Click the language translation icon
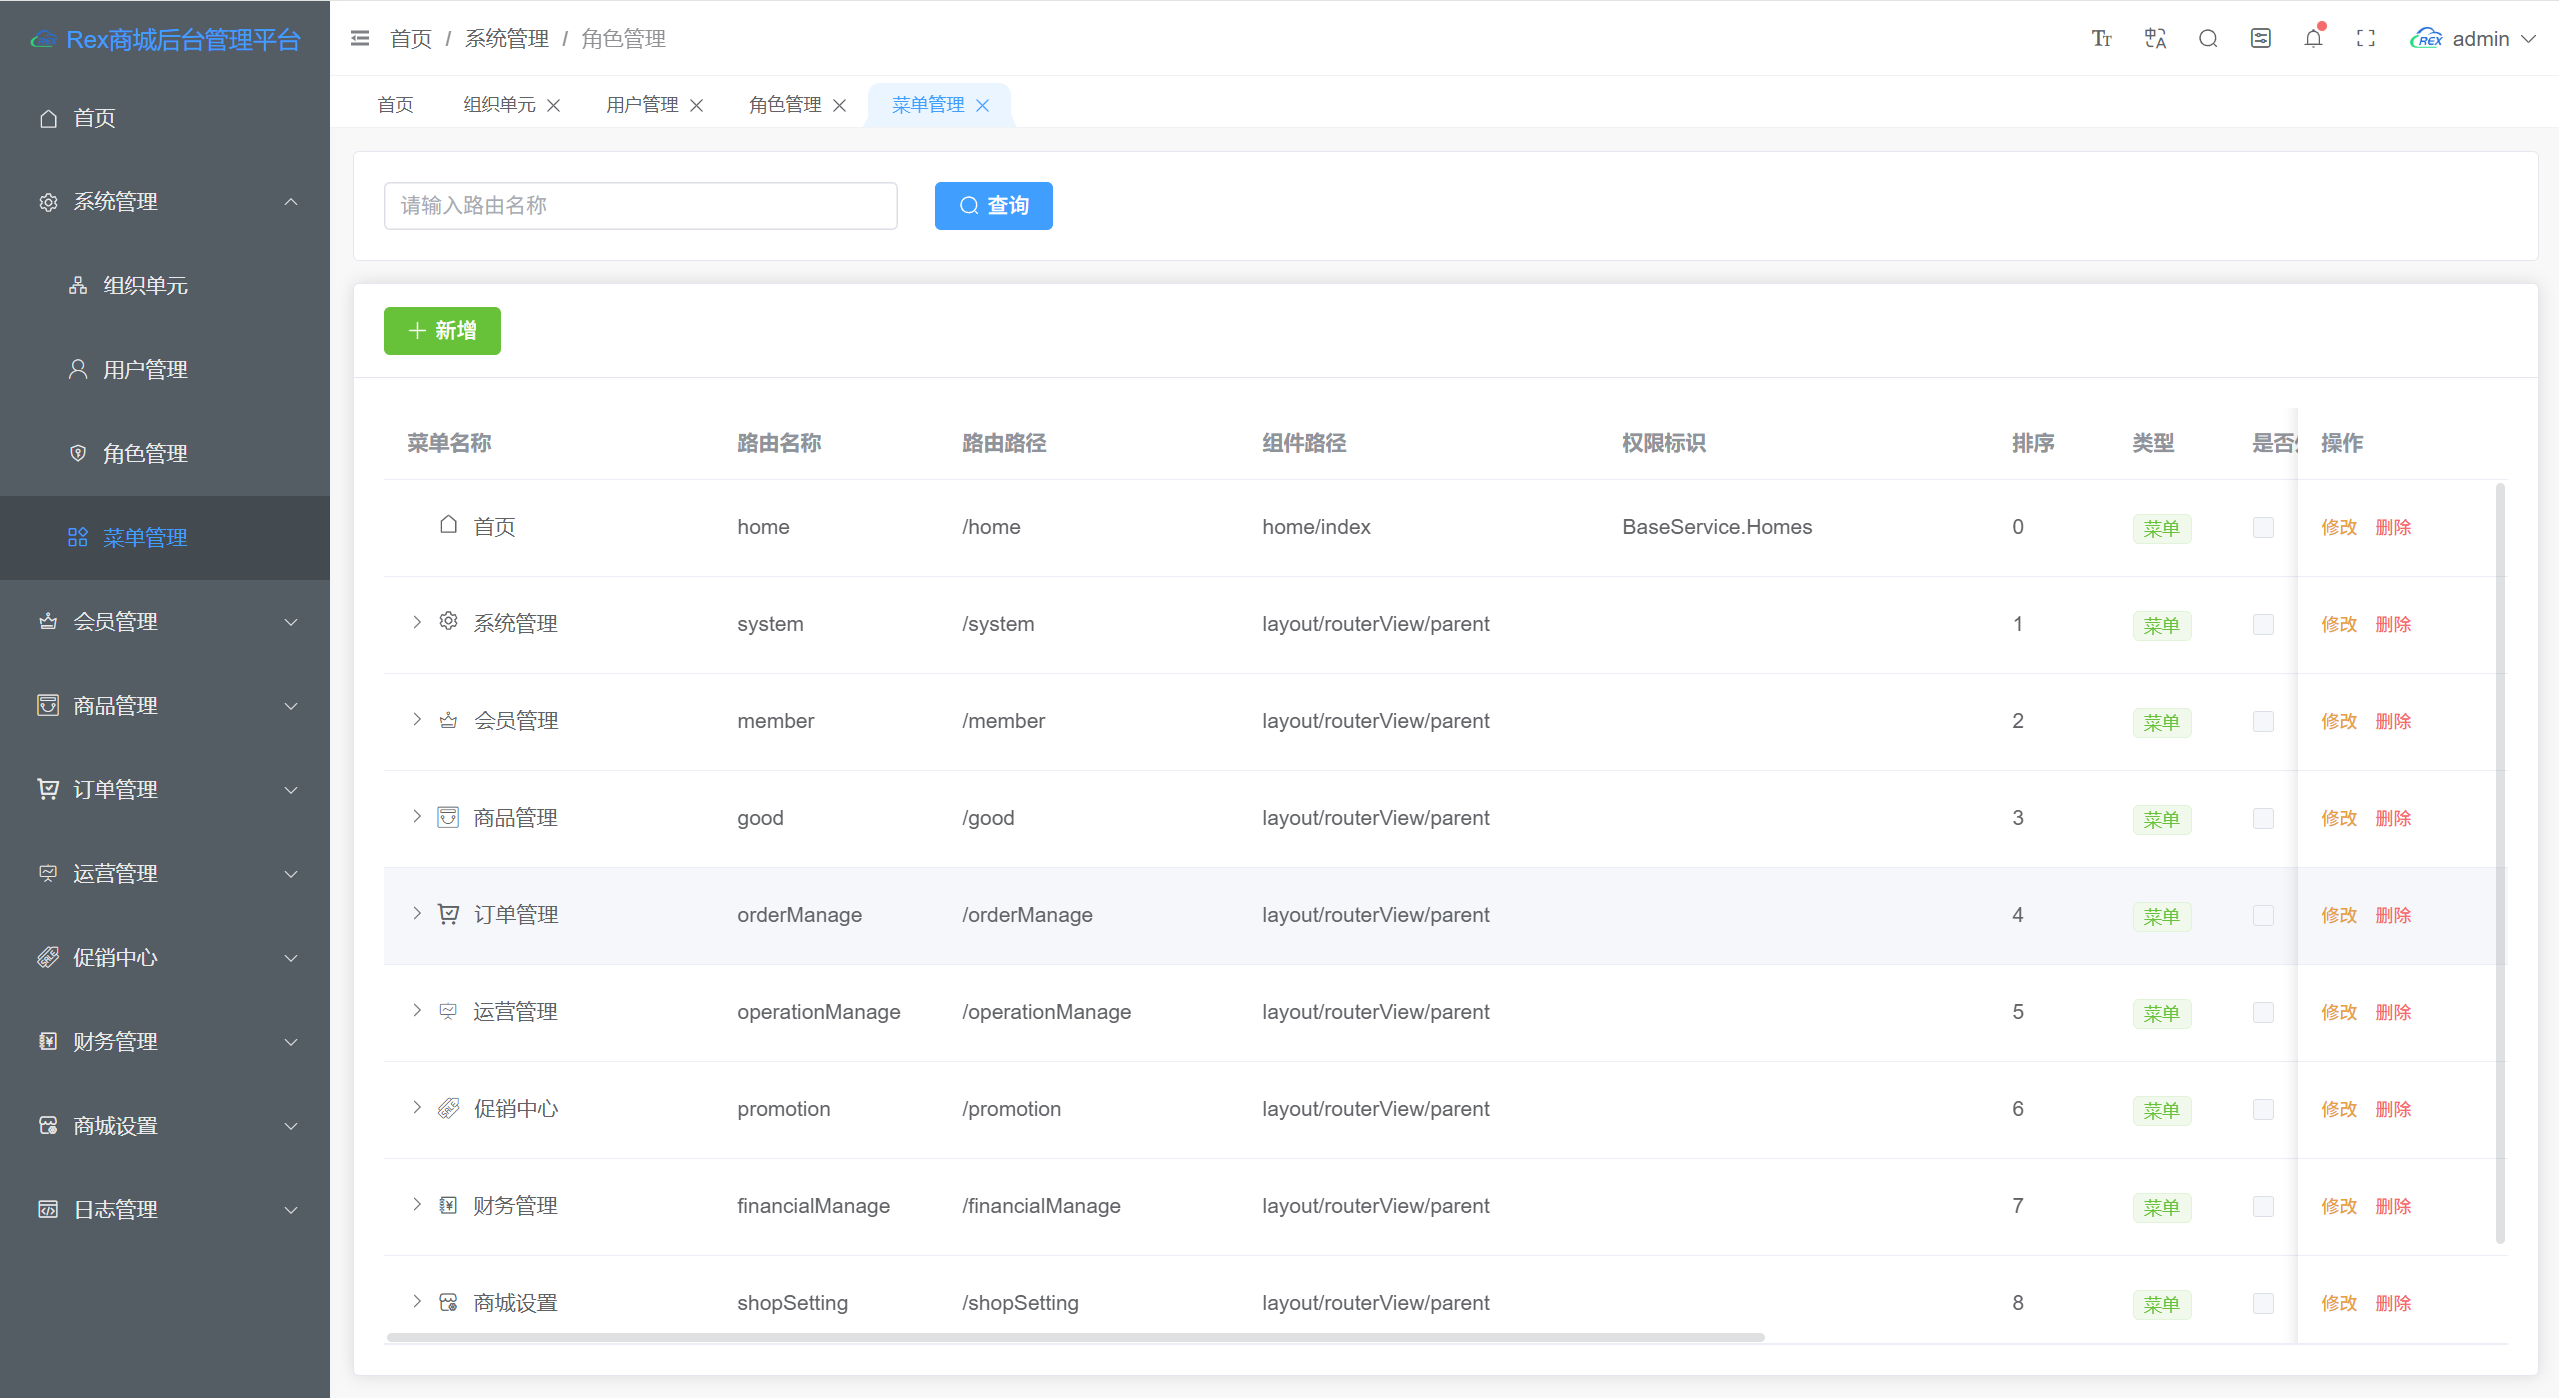This screenshot has width=2559, height=1398. click(2155, 39)
